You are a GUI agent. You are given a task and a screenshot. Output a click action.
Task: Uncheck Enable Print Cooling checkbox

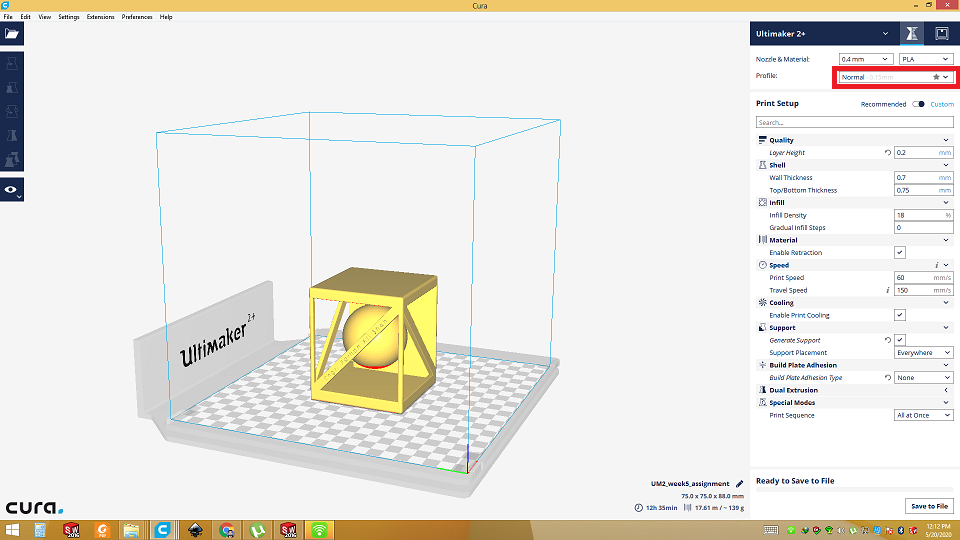click(899, 315)
